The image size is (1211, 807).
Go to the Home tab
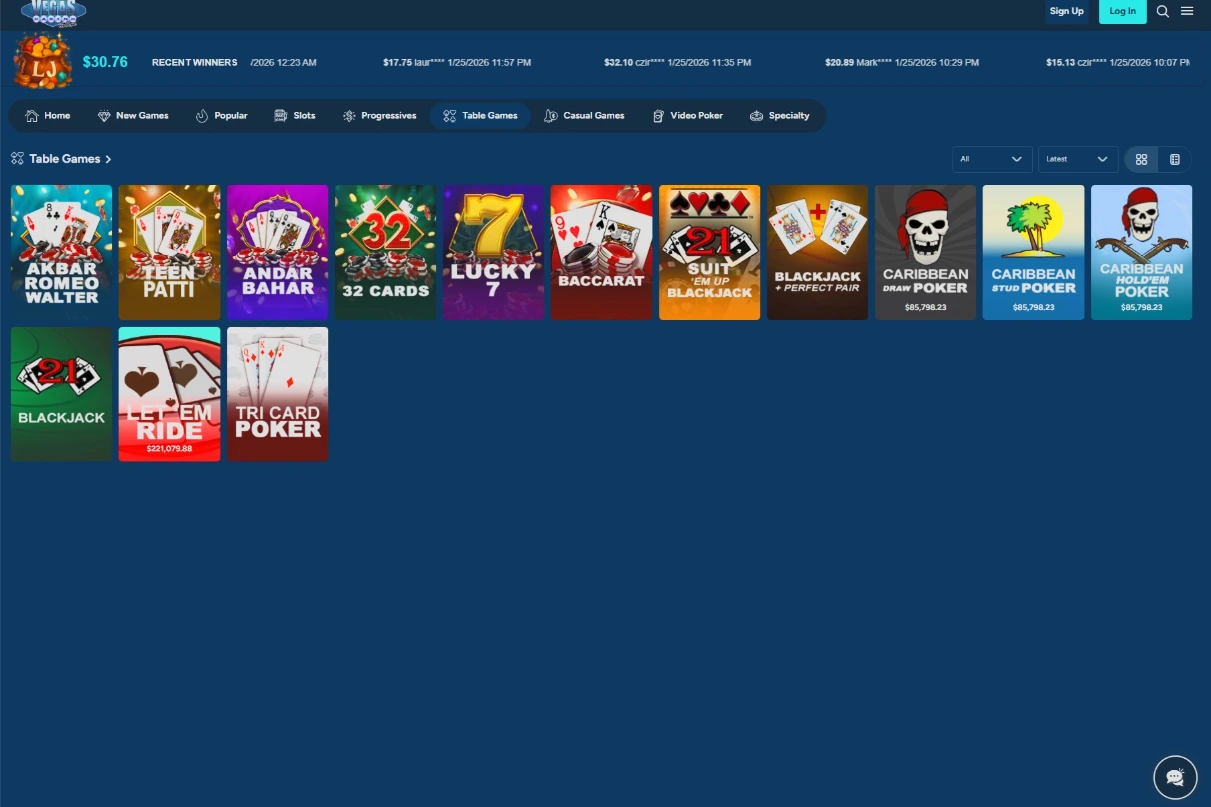coord(48,116)
